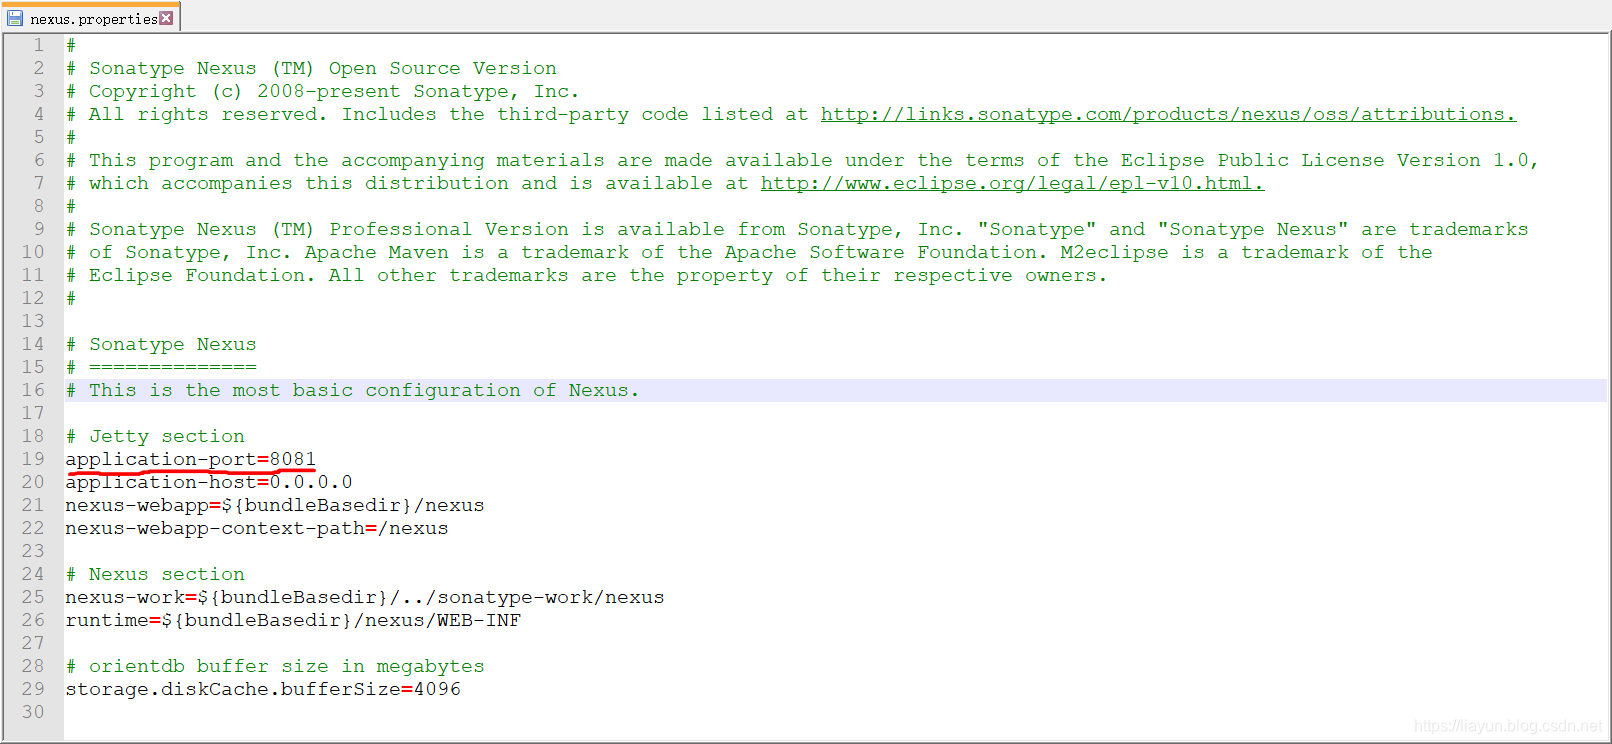
Task: Click the 'This program and the accompanying' line
Action: point(802,160)
